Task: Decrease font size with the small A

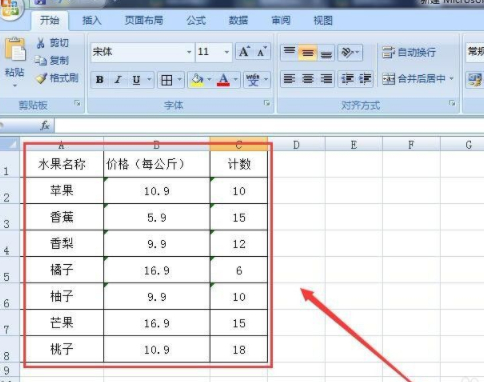Action: [x=261, y=52]
